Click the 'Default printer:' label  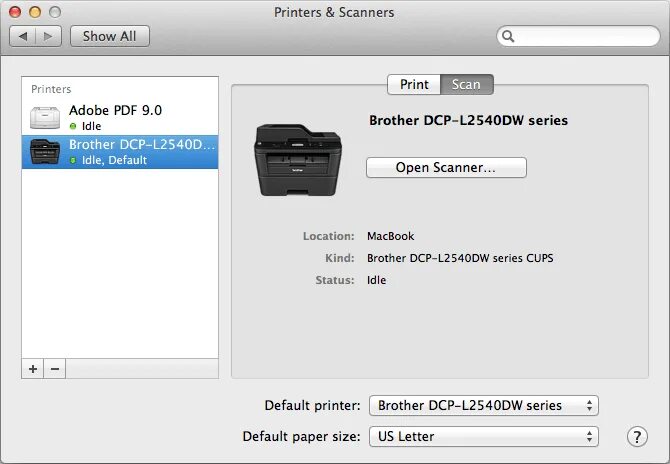pos(313,405)
